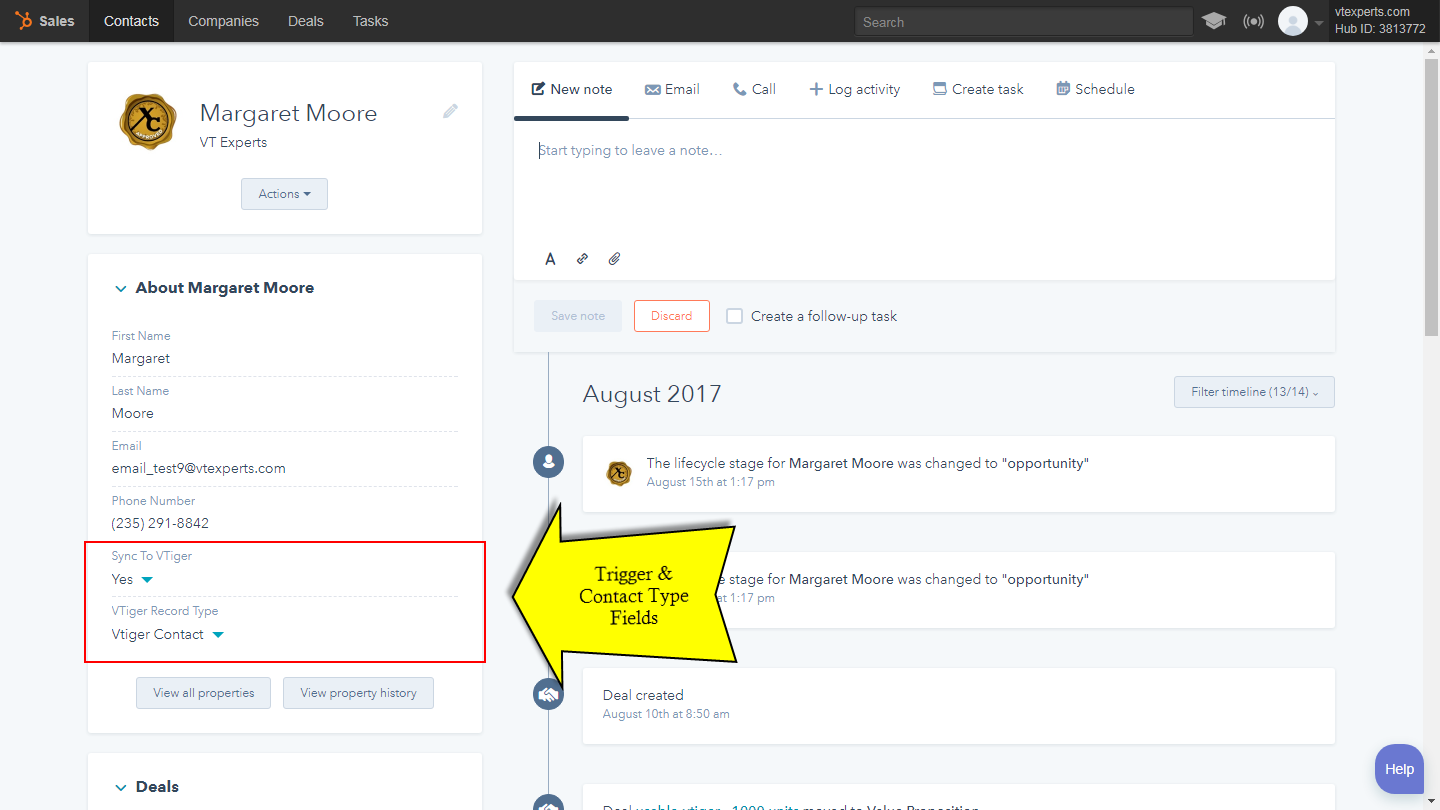The width and height of the screenshot is (1440, 810).
Task: Switch to the Email tab
Action: pos(672,89)
